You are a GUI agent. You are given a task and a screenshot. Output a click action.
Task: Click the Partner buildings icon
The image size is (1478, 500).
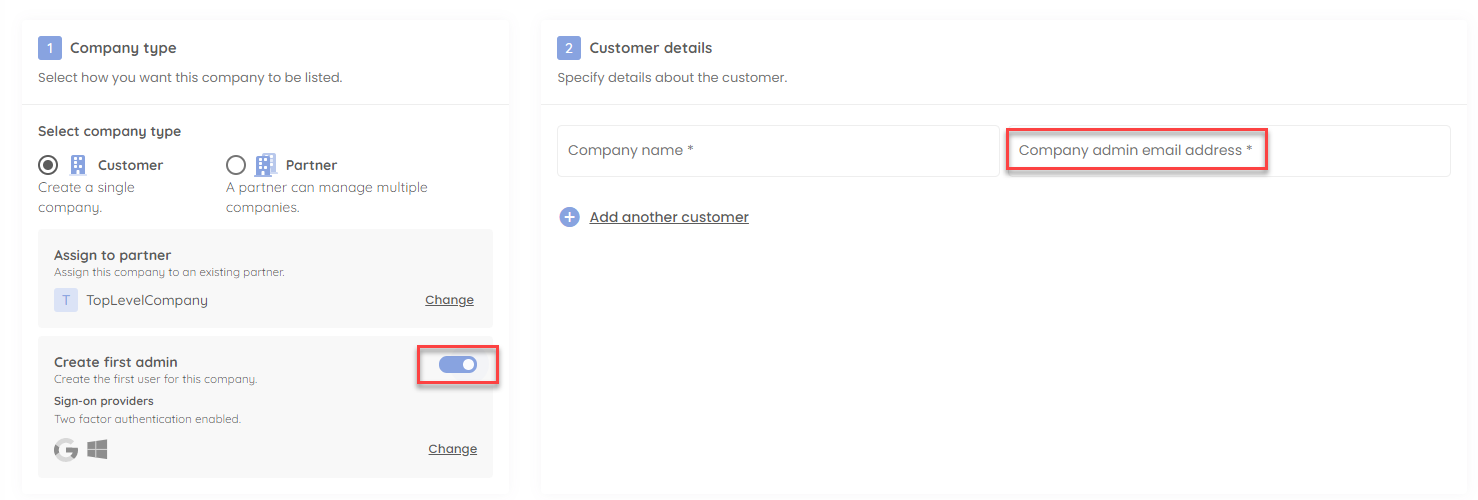(x=266, y=165)
